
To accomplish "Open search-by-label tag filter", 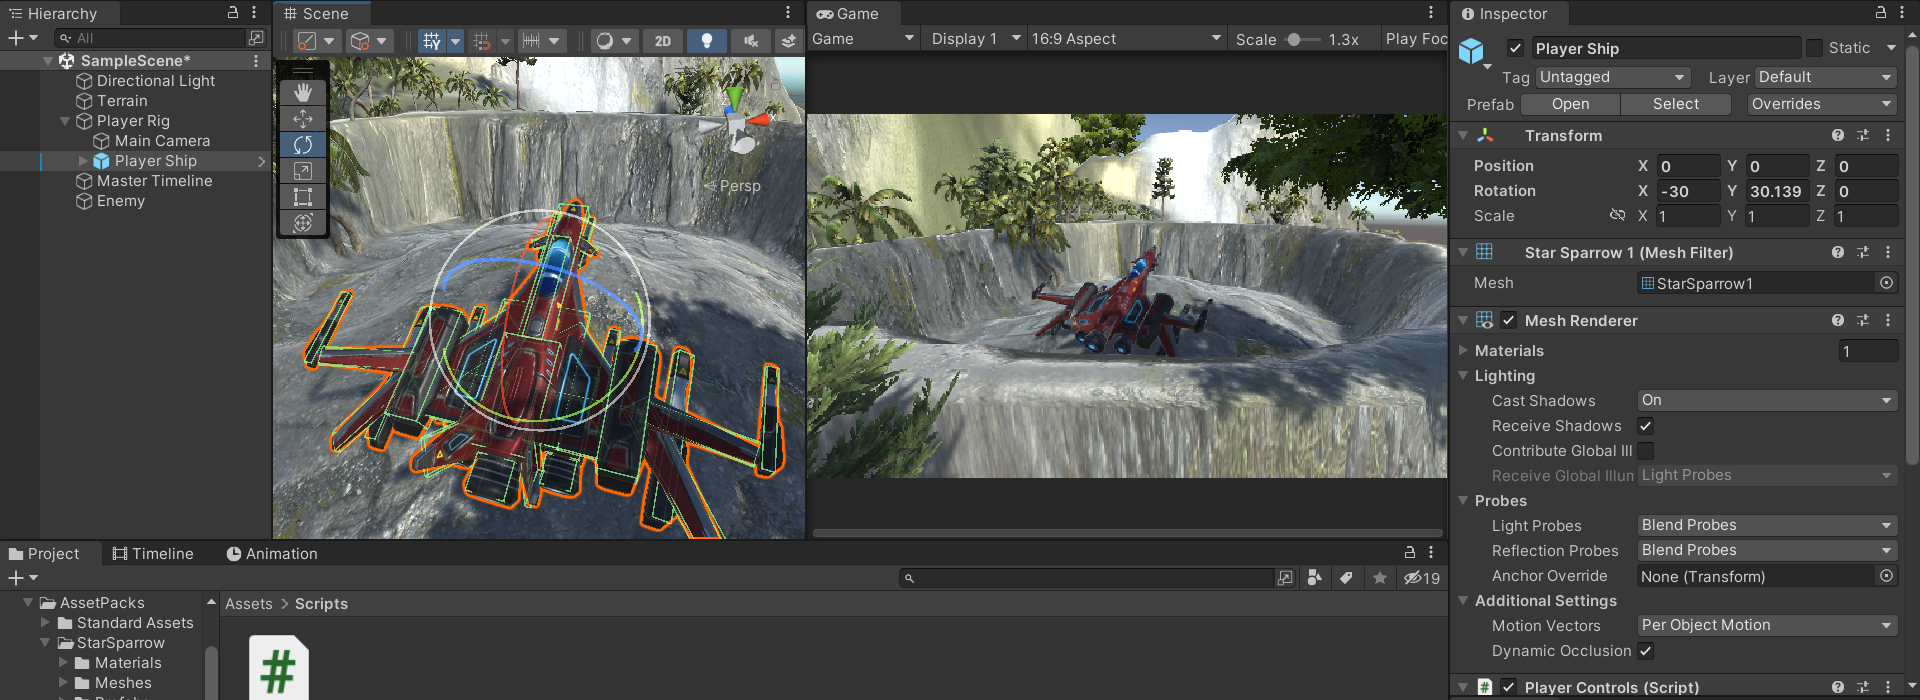I will click(x=1347, y=578).
